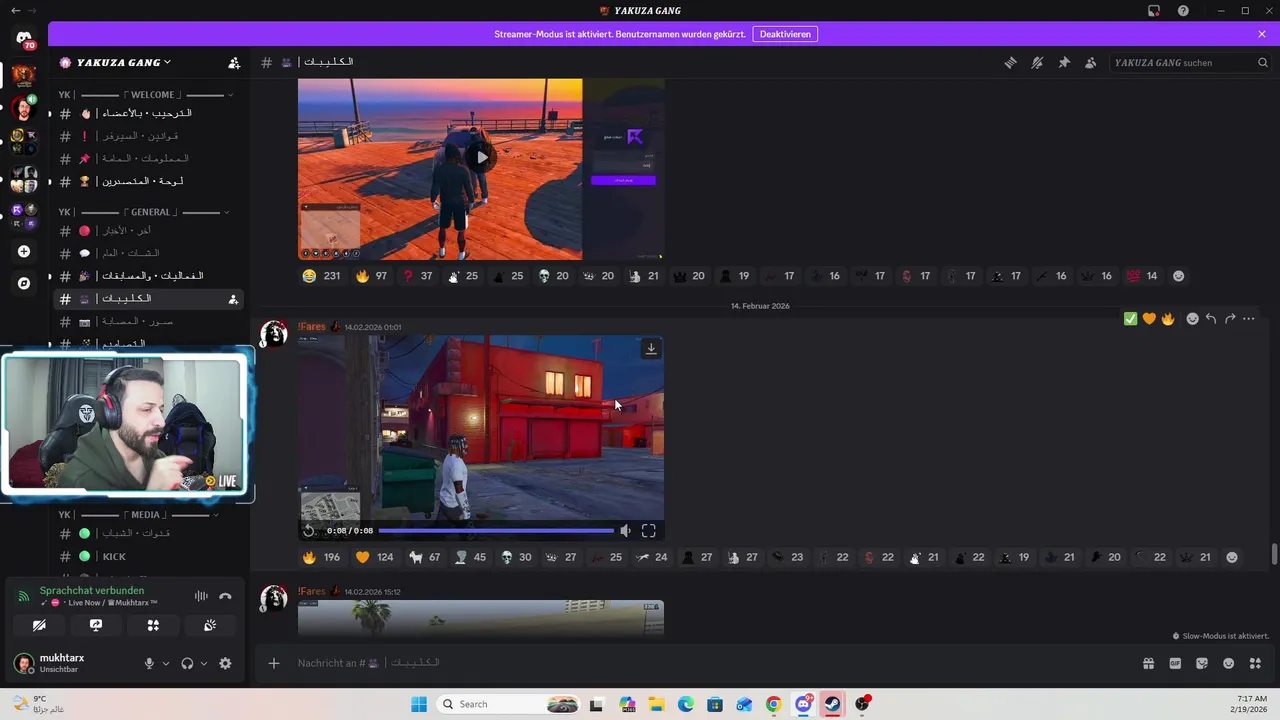Share your screen button in voice panel

pos(96,625)
